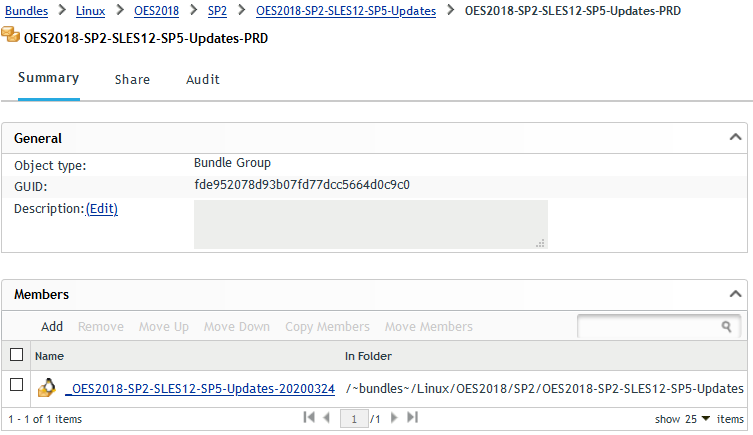Navigate to SP2 breadcrumb folder
This screenshot has height=435, width=753.
[217, 11]
